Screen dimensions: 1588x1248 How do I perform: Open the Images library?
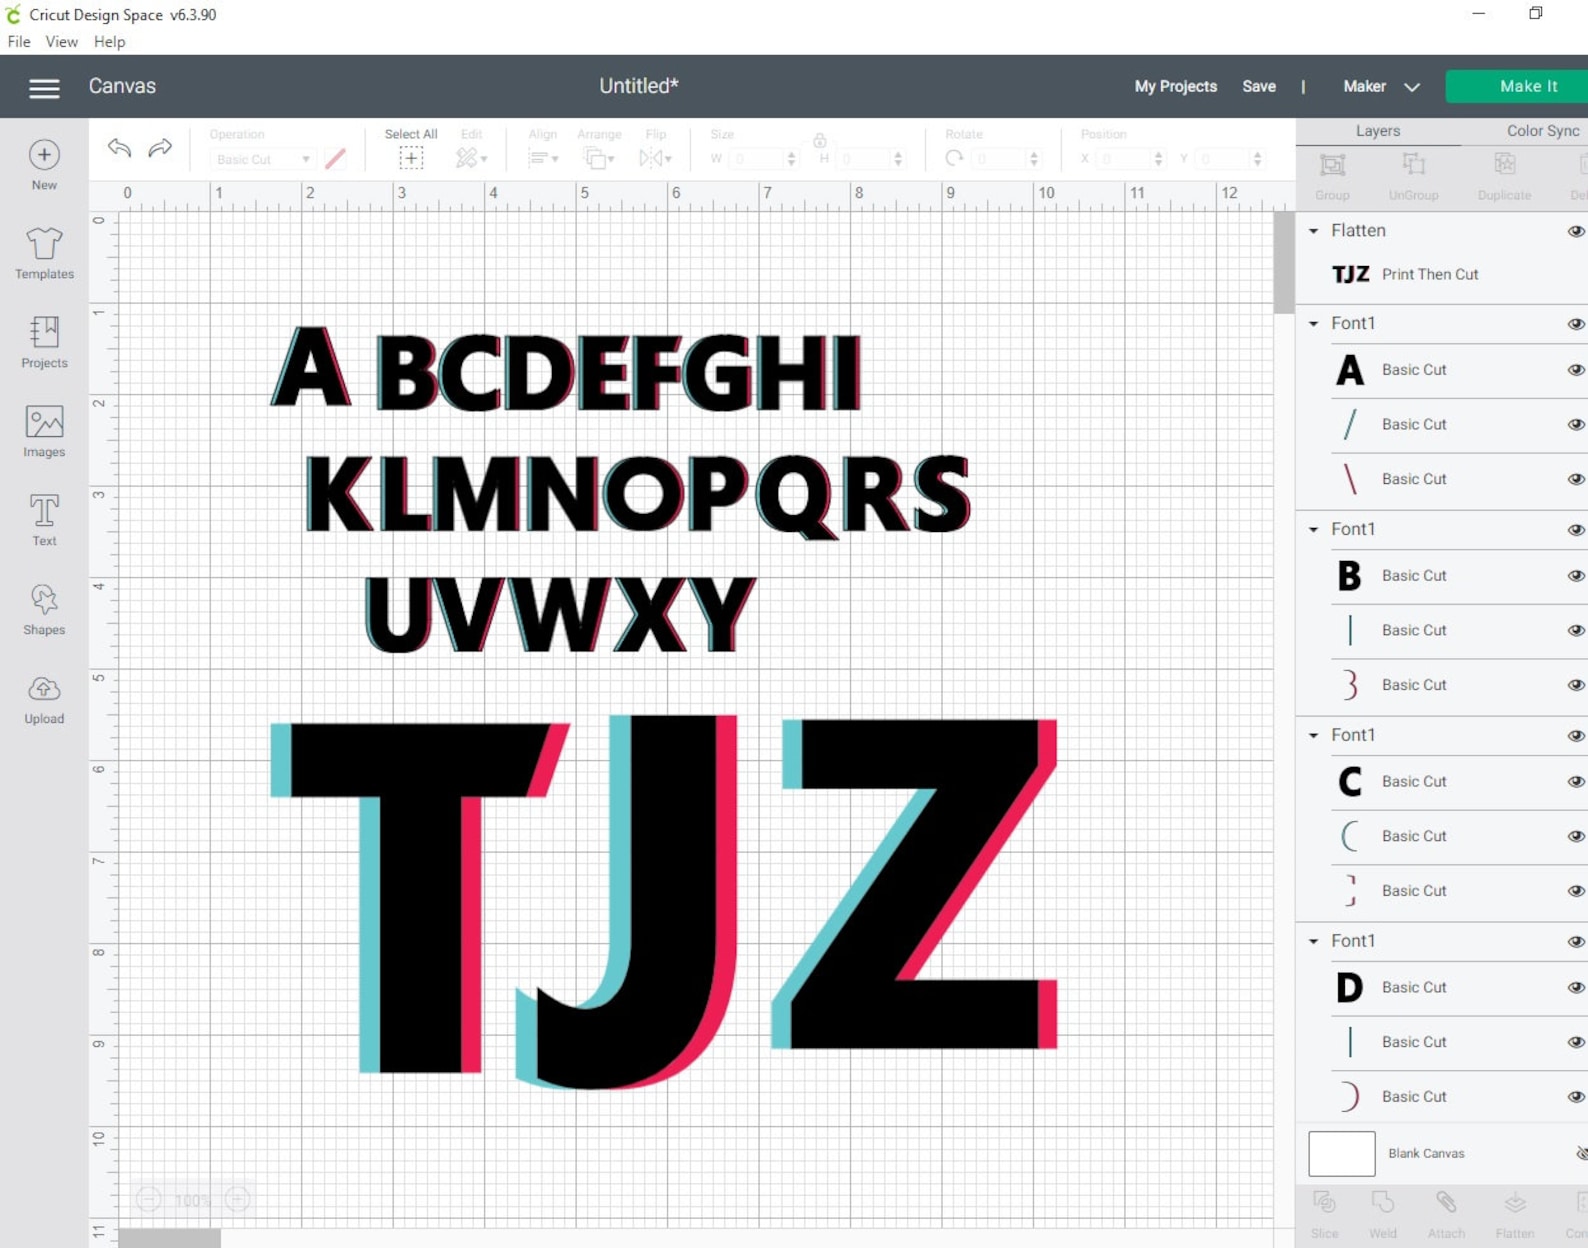tap(44, 431)
